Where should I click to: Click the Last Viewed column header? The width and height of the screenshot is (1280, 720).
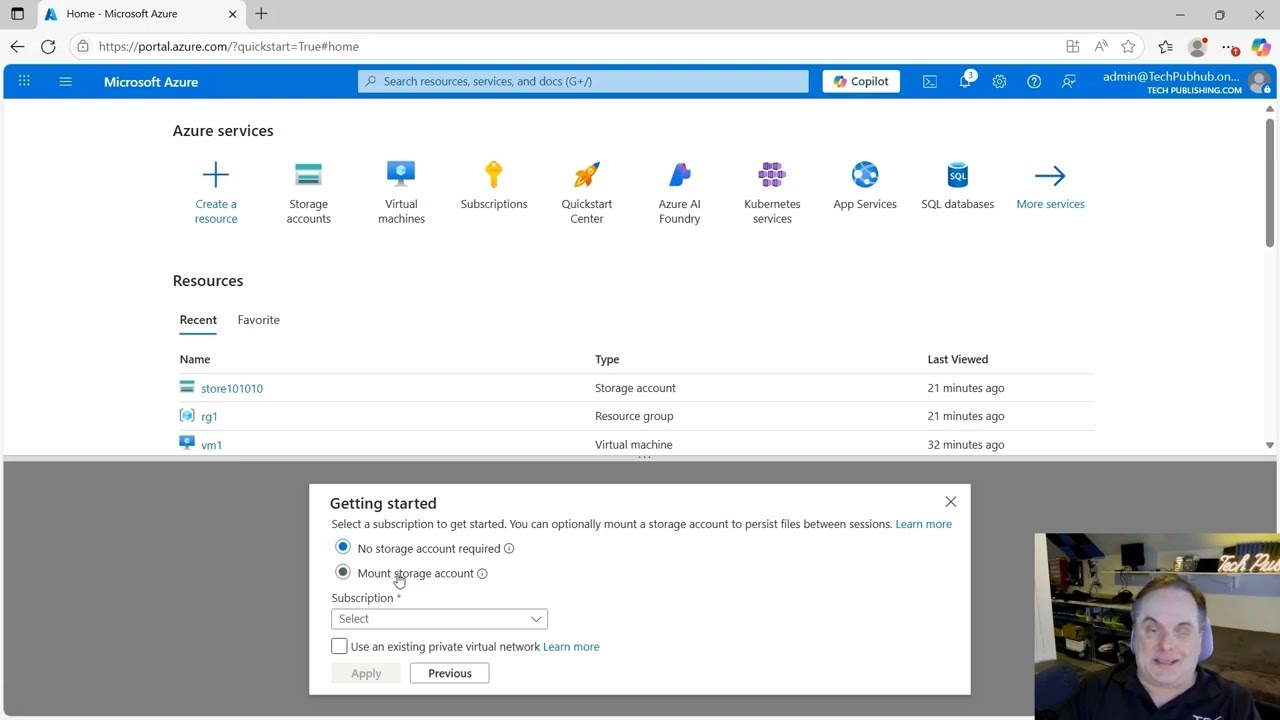point(958,359)
